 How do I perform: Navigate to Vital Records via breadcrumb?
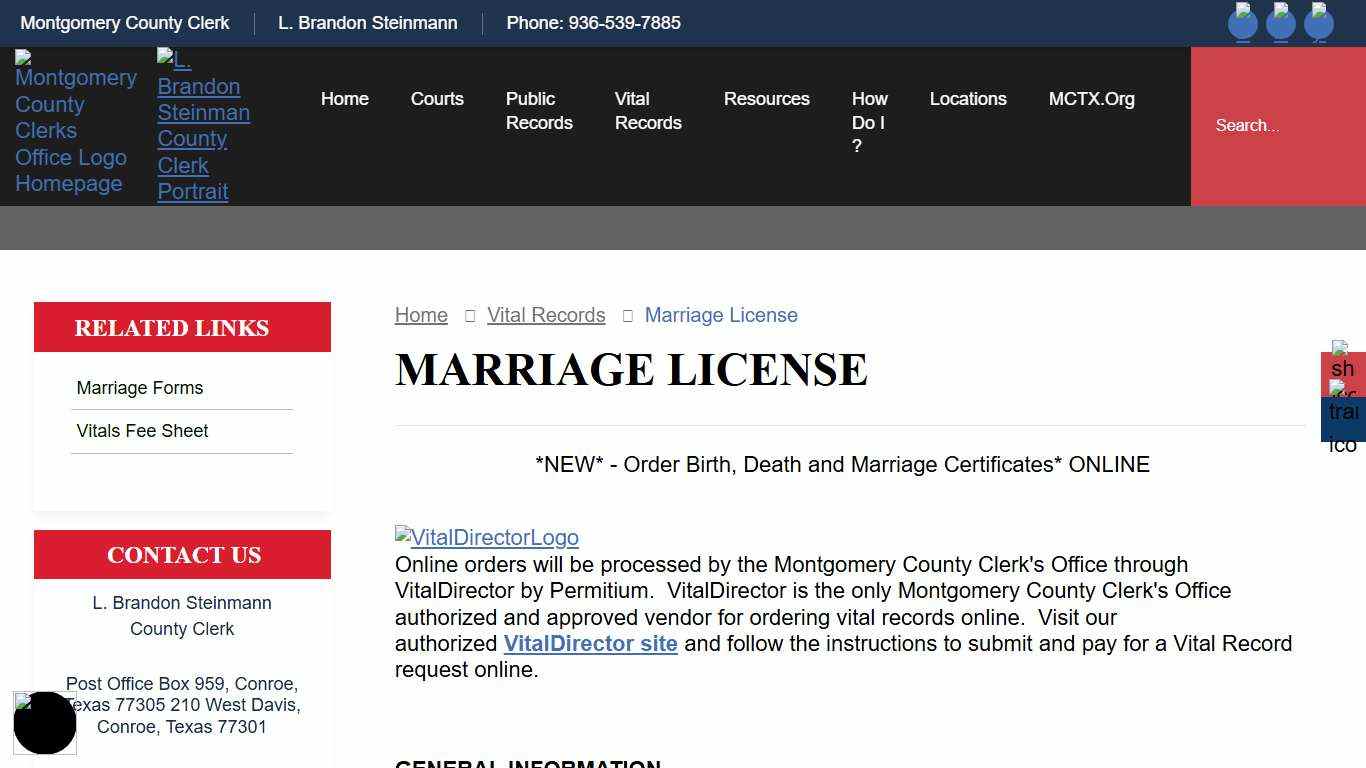click(546, 315)
